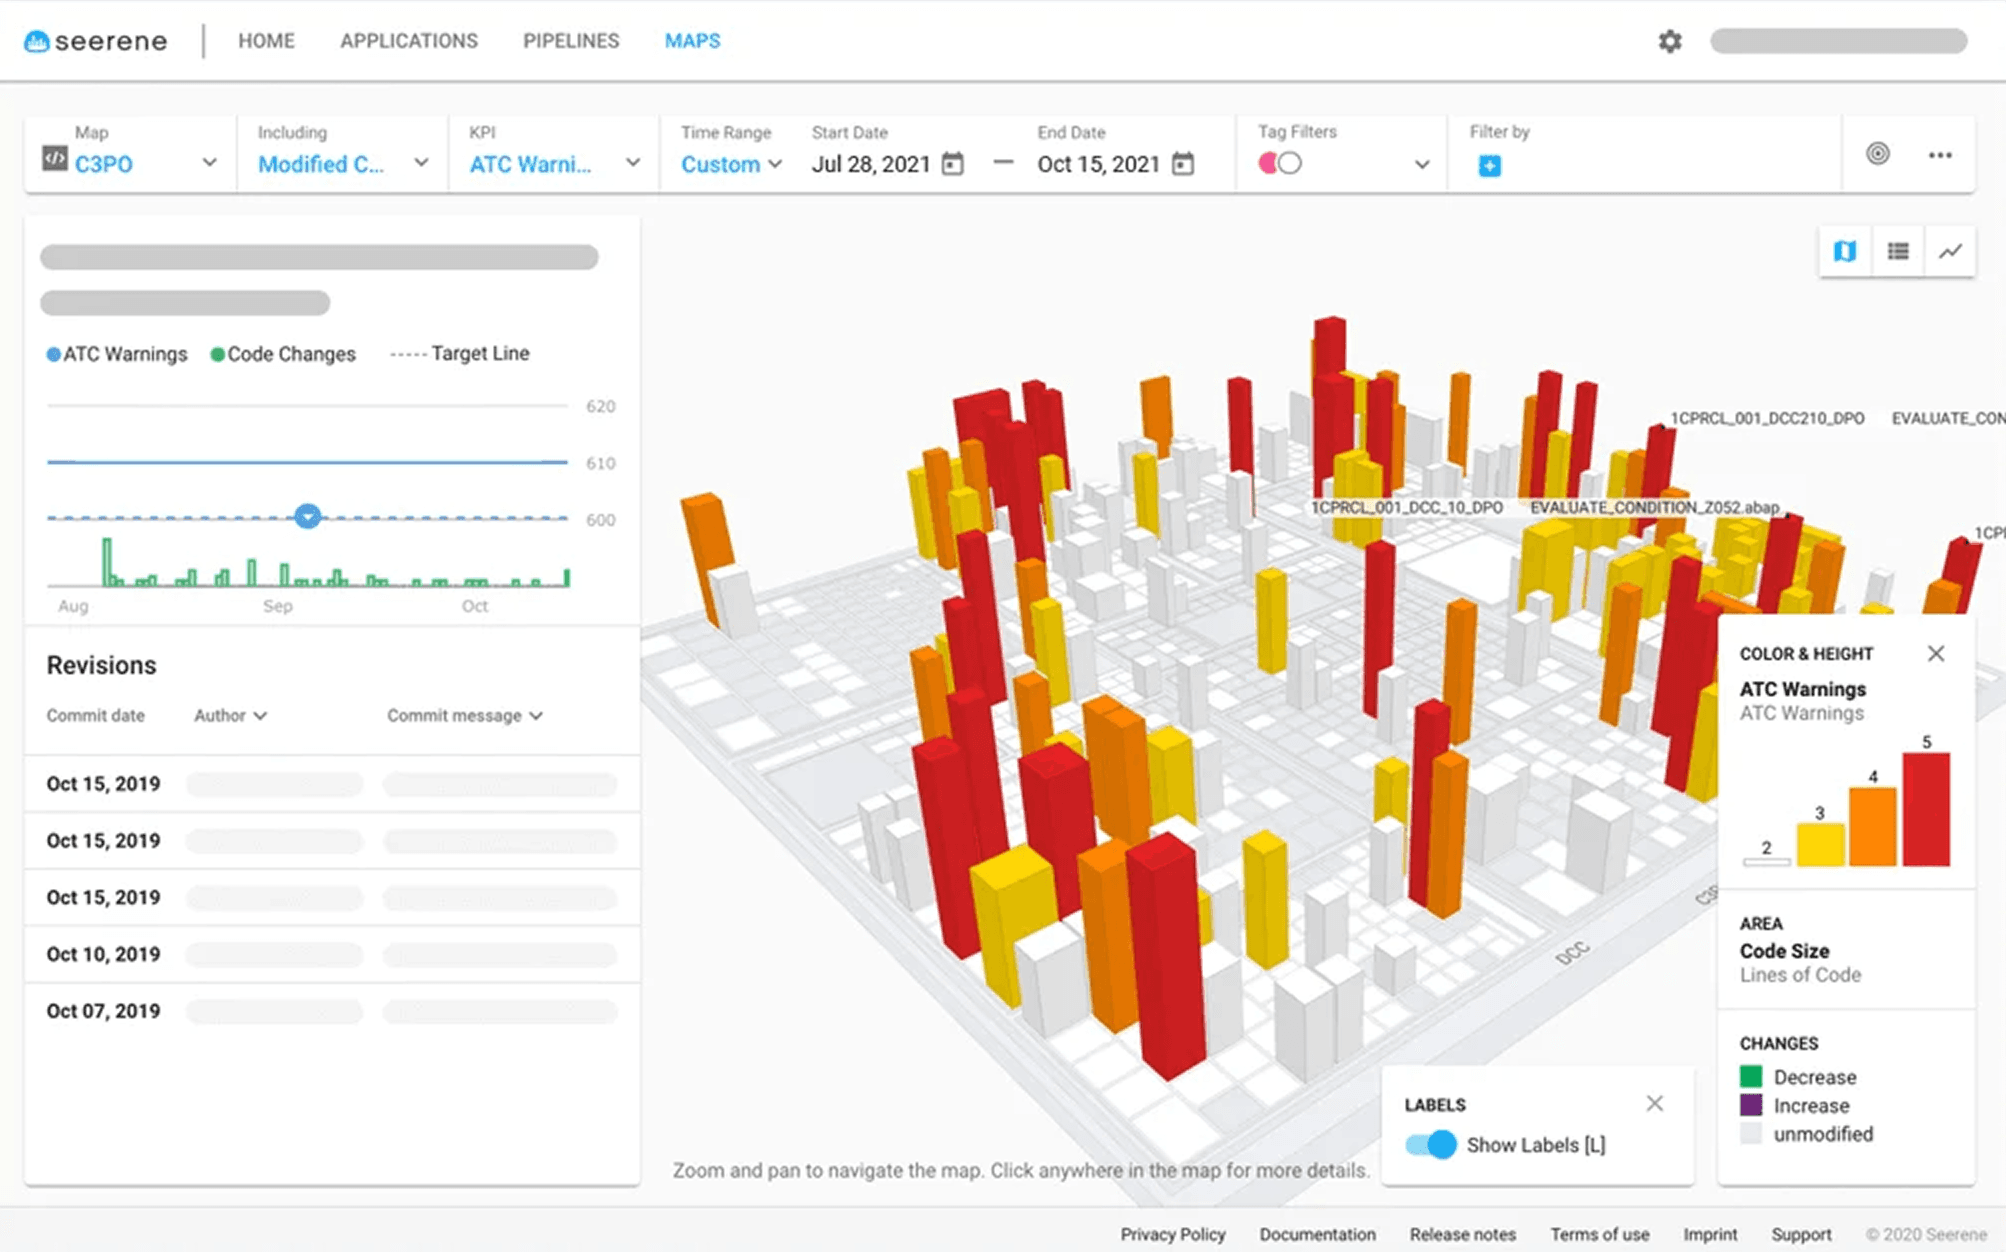Image resolution: width=2006 pixels, height=1252 pixels.
Task: Click the settings gear icon
Action: [x=1669, y=41]
